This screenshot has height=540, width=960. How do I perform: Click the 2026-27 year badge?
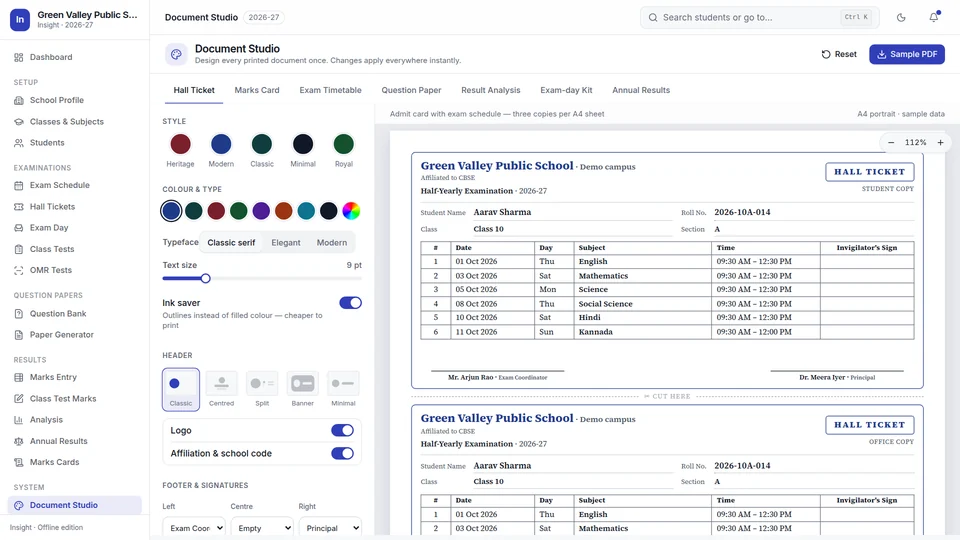tap(264, 17)
